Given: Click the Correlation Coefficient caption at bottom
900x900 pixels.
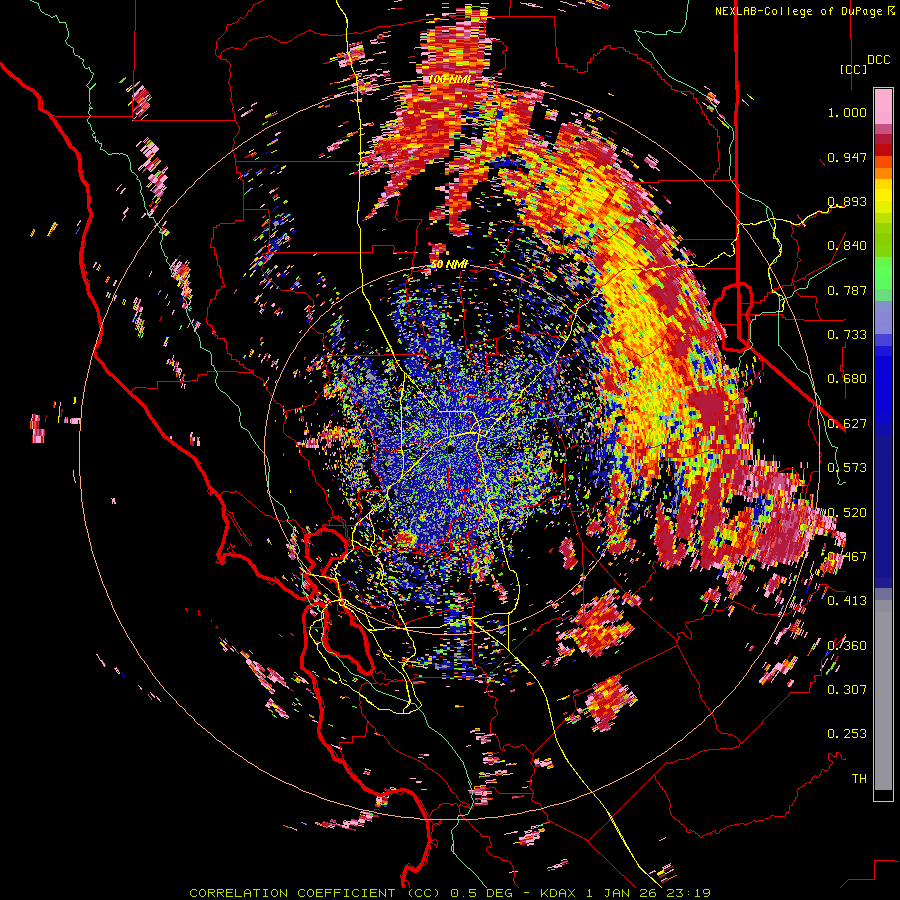Looking at the screenshot, I should (x=450, y=893).
